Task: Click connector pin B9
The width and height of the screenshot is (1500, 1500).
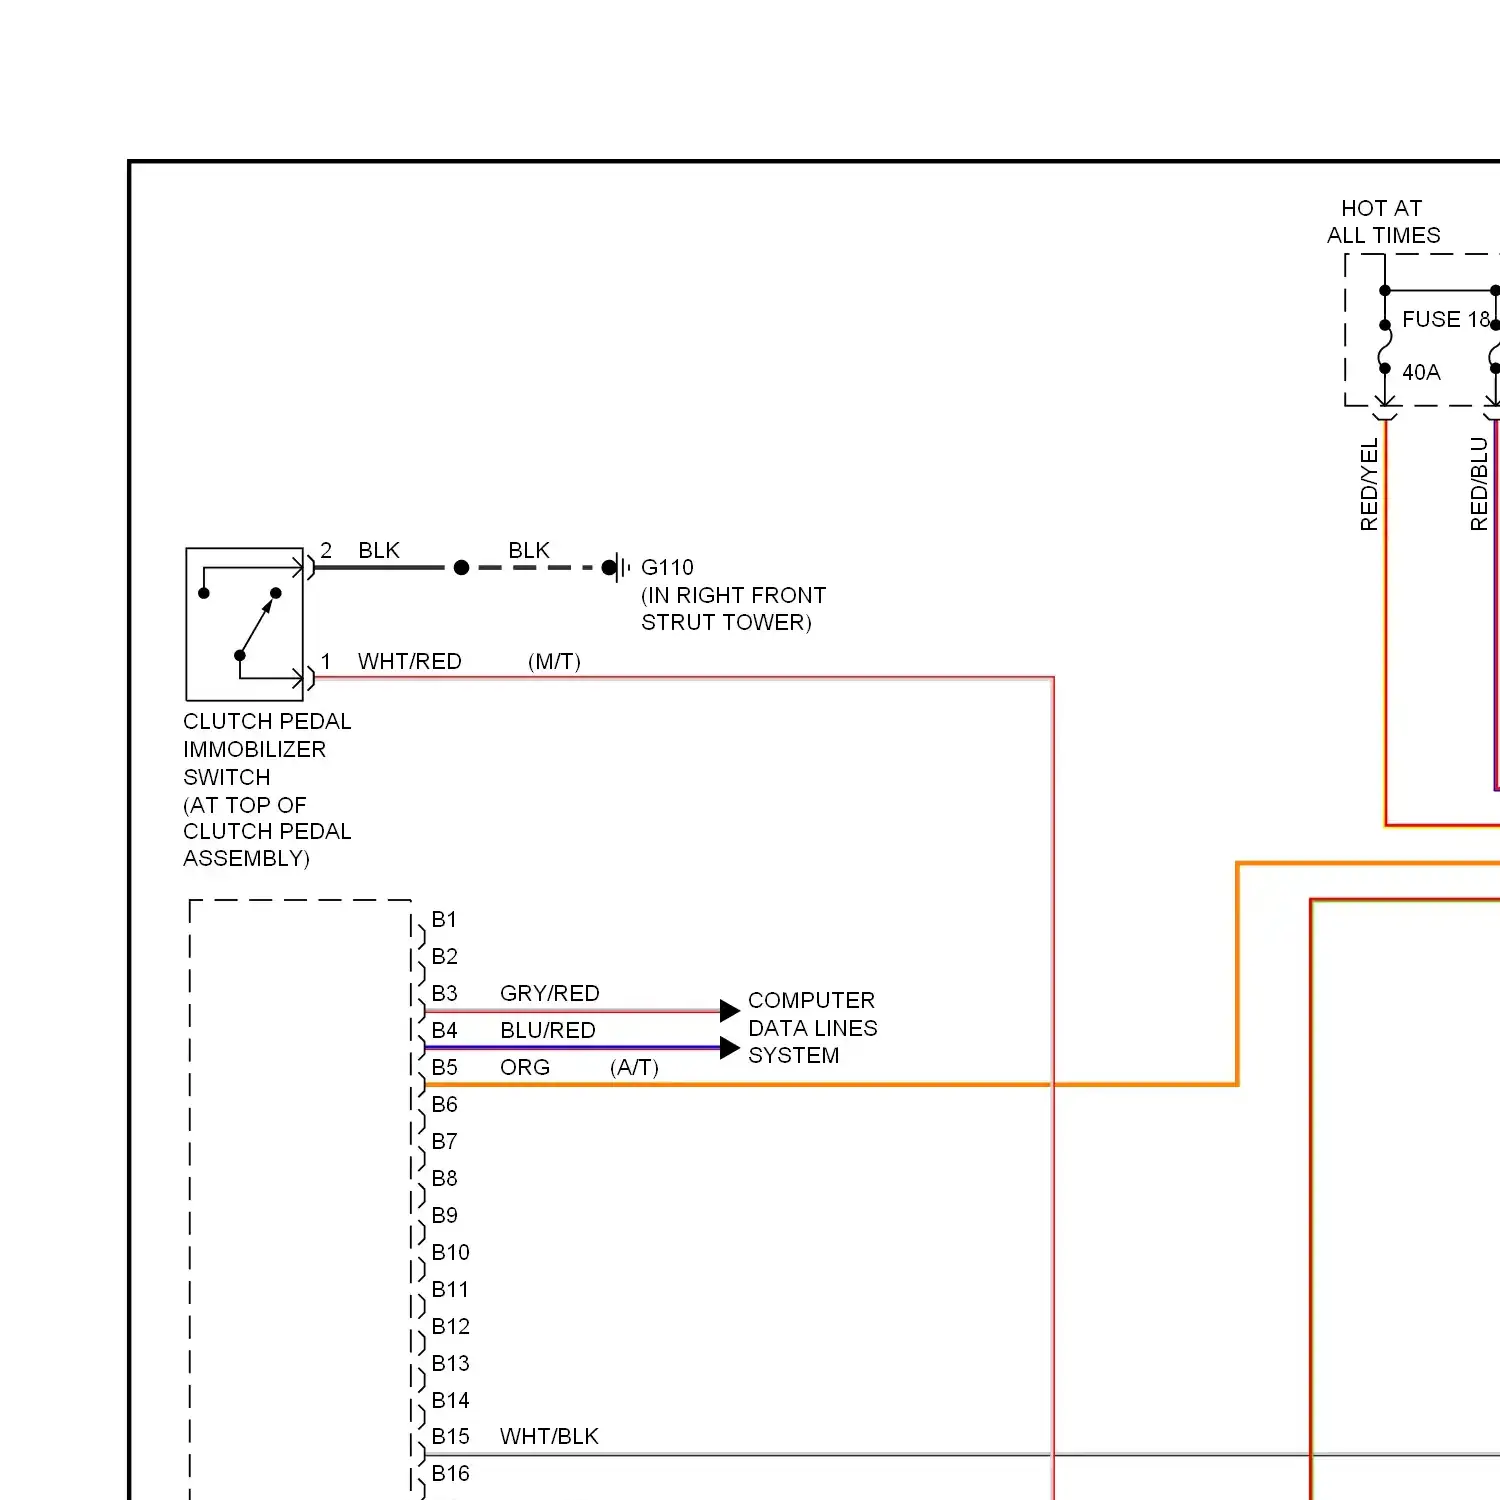Action: coord(444,1215)
